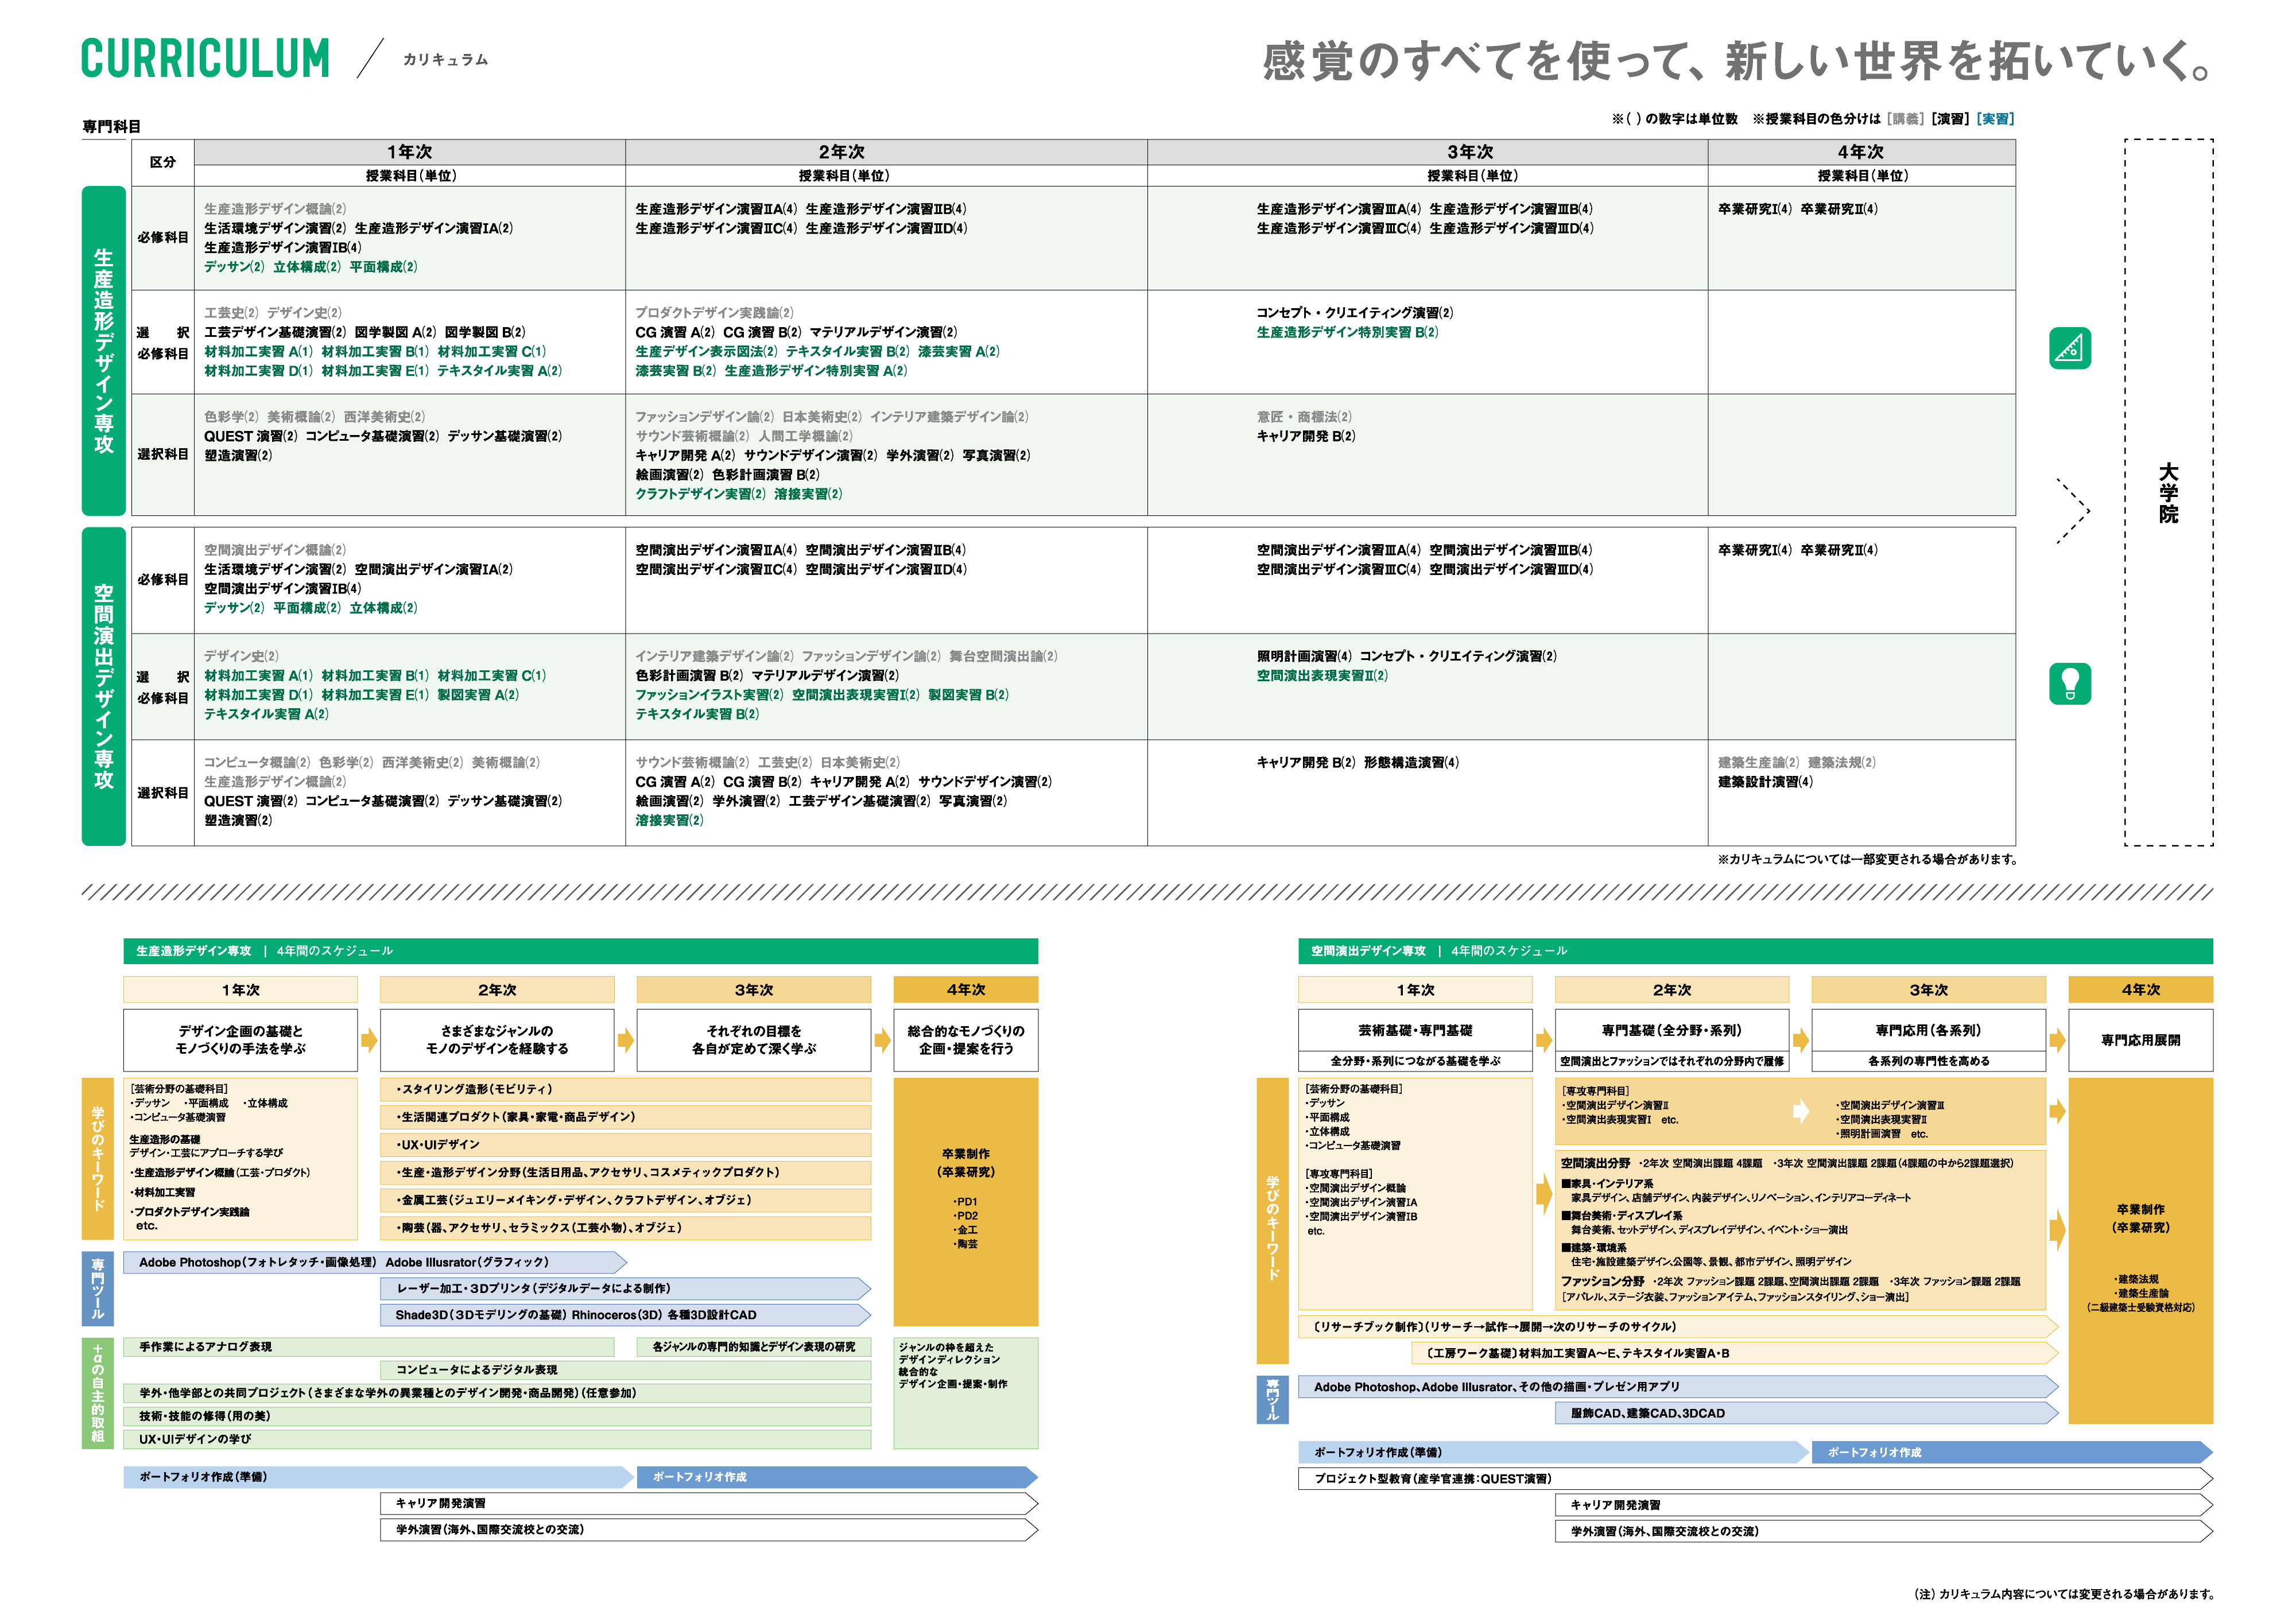Click vertical green label 生産造形デザイン専攻

[103, 351]
